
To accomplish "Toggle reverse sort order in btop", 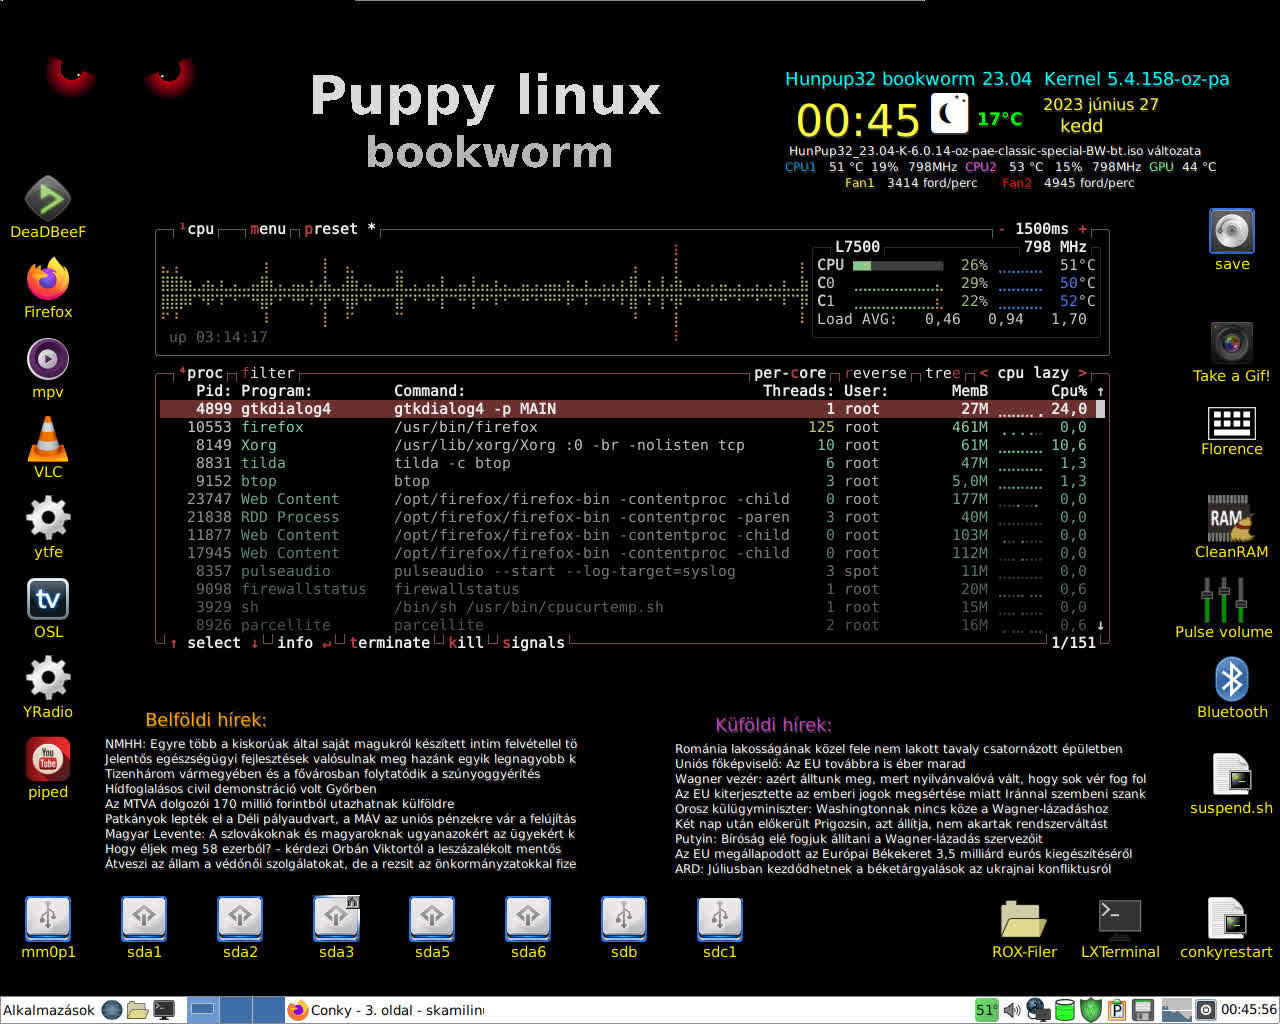I will [876, 373].
